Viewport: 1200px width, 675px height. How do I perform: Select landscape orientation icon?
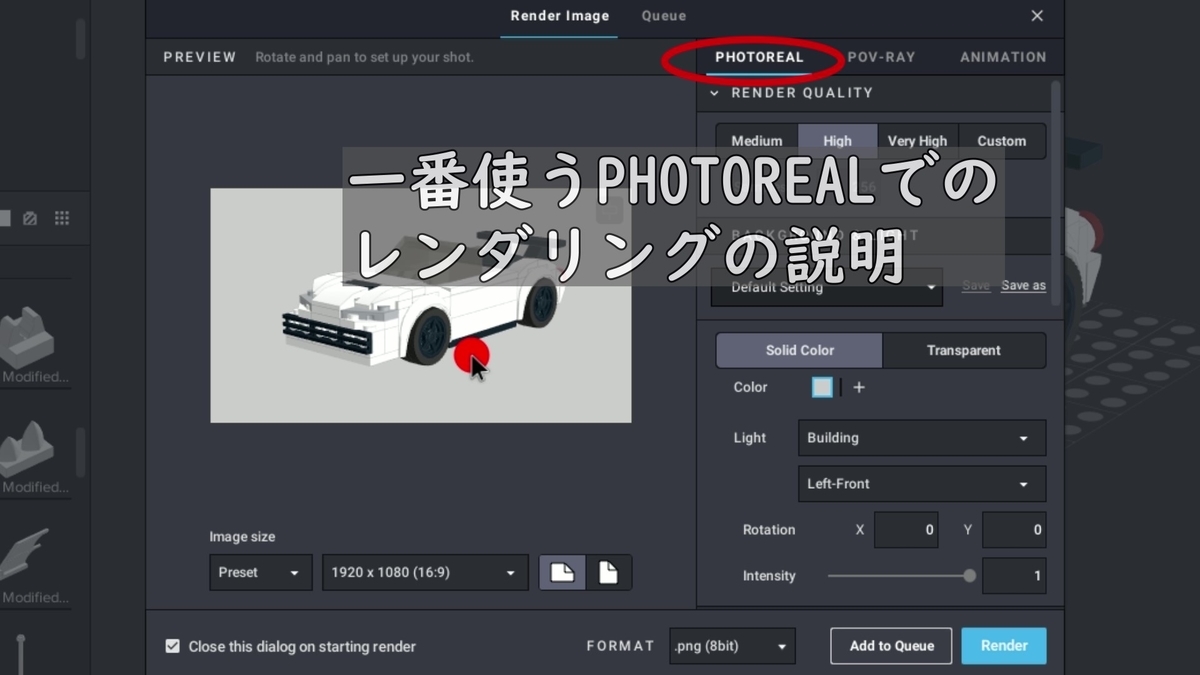[562, 573]
